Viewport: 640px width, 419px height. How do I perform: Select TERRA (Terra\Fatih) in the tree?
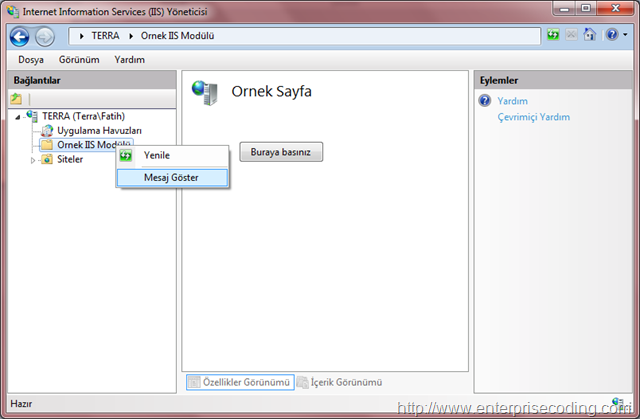[x=83, y=116]
